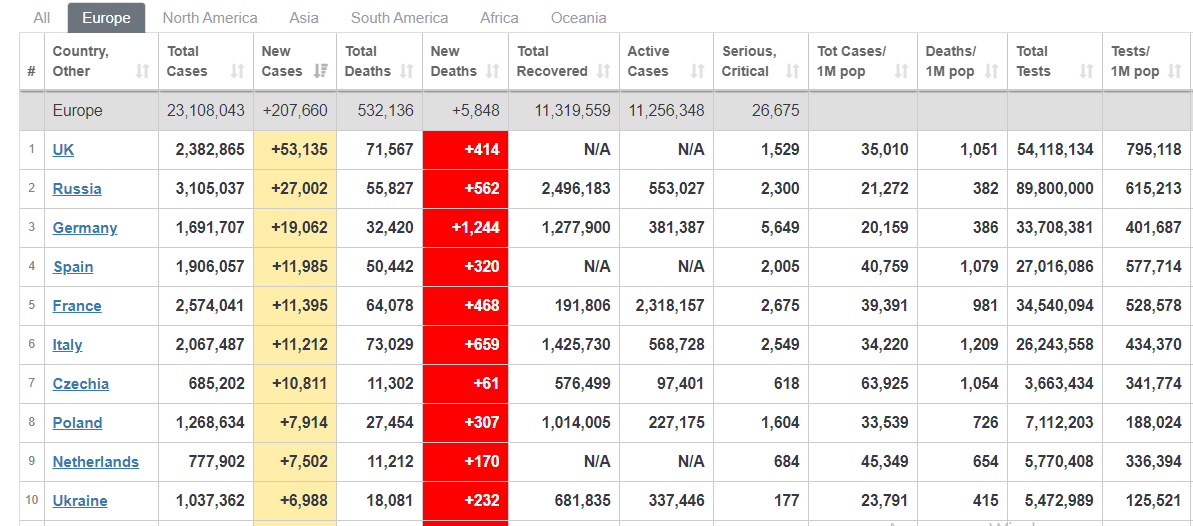
Task: Open the Netherlands country page
Action: [96, 462]
